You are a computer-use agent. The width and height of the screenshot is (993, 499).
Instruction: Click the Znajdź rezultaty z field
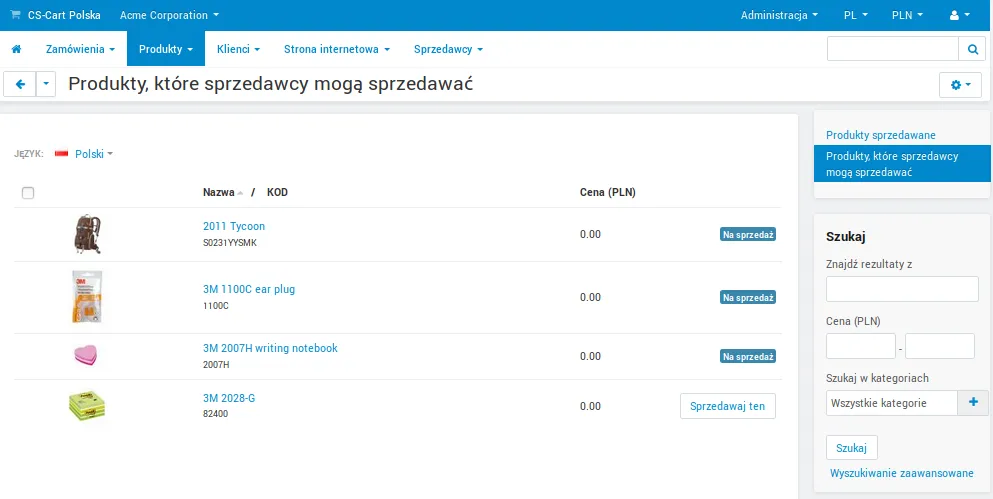point(902,289)
